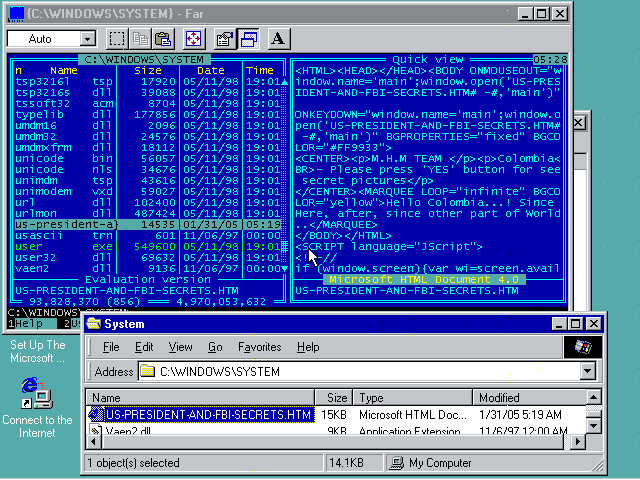Screen dimensions: 640x480
Task: Click the address bar folder icon
Action: tap(147, 371)
